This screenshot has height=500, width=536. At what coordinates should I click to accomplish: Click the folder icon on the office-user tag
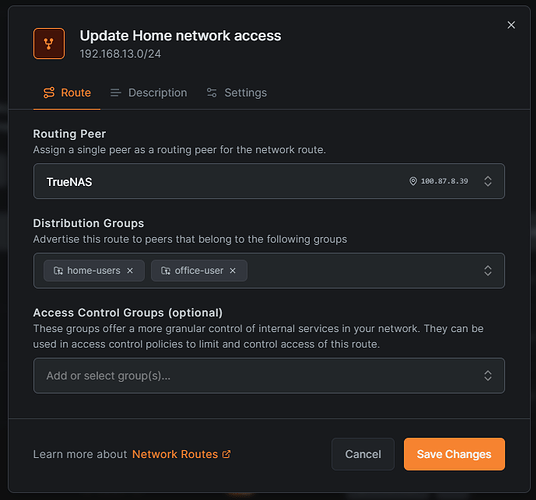(165, 271)
